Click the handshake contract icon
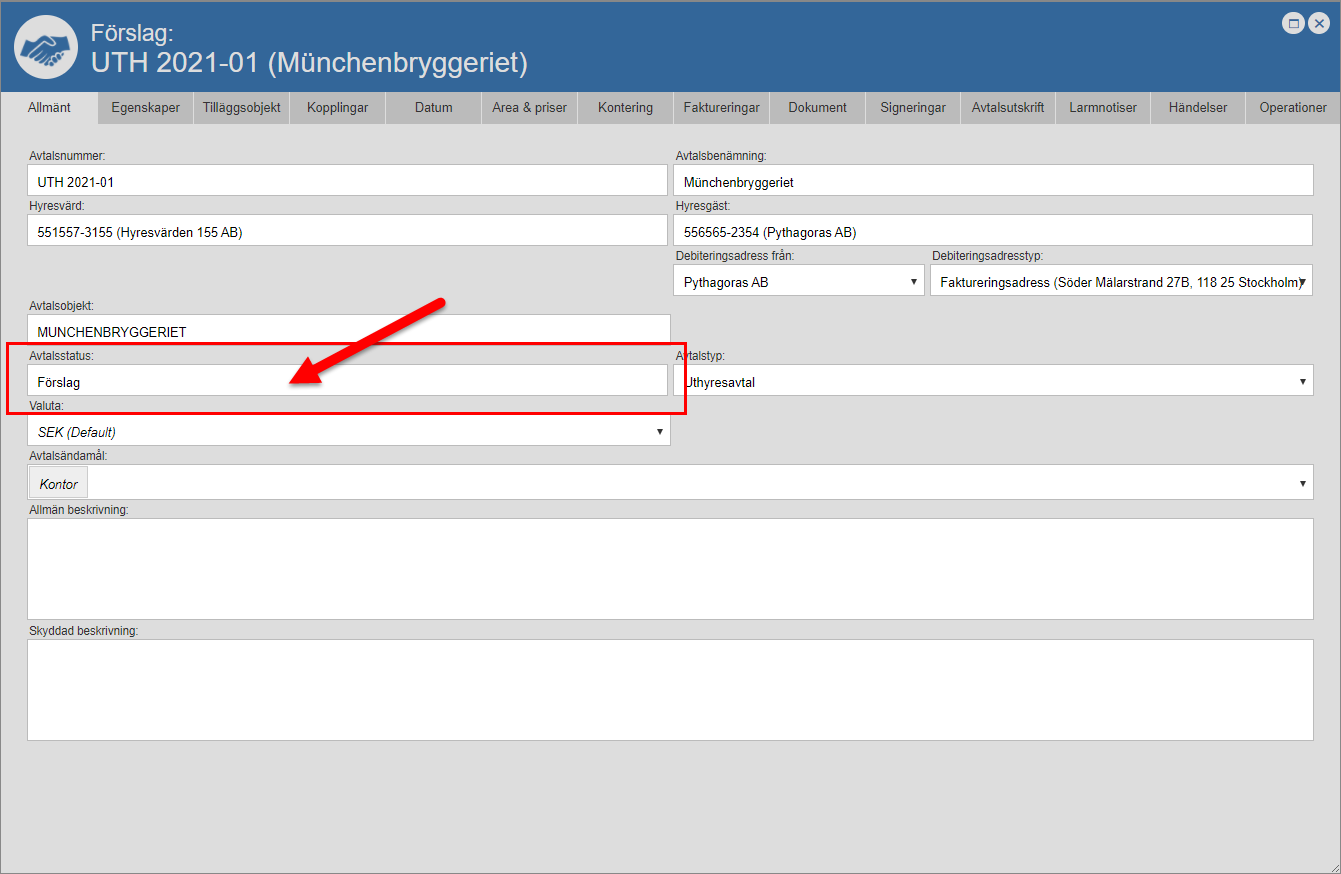This screenshot has height=874, width=1341. 46,47
